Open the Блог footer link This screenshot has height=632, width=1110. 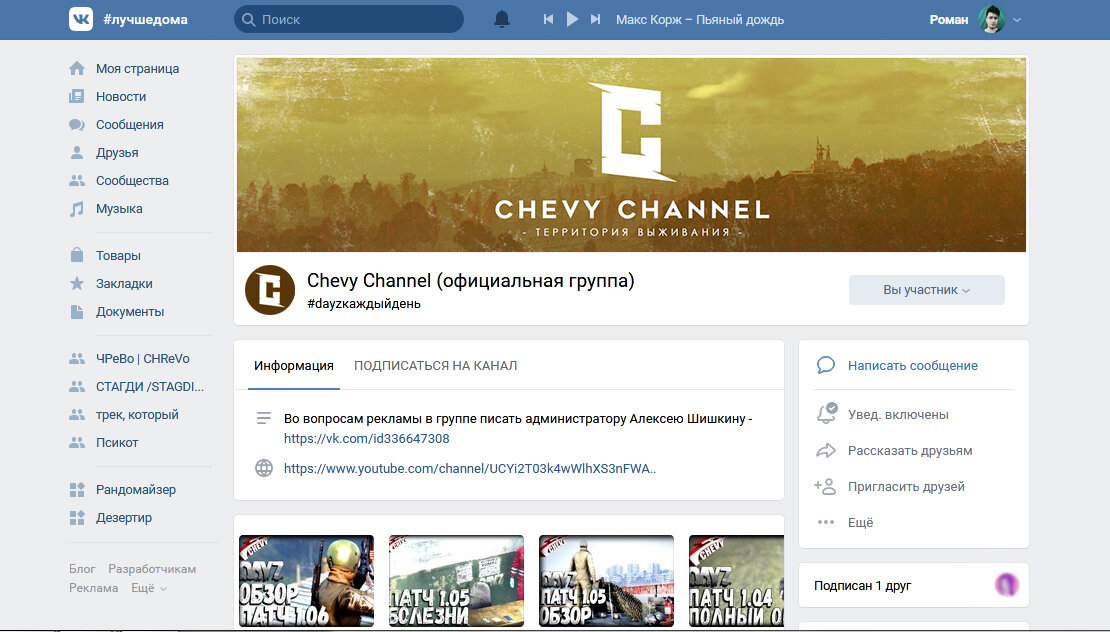(x=82, y=568)
